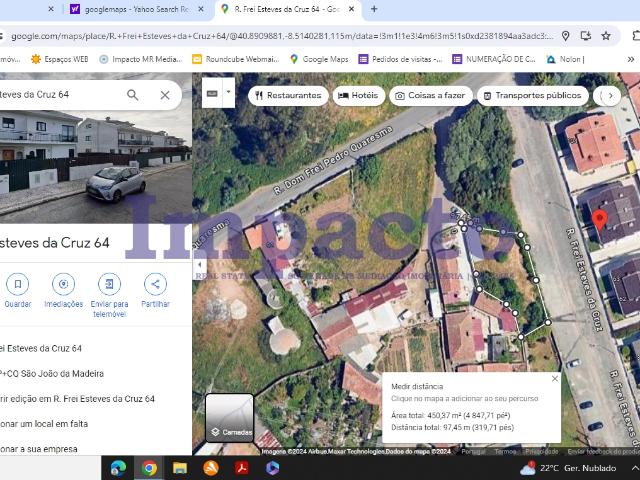Open a new browser tab

pyautogui.click(x=374, y=9)
